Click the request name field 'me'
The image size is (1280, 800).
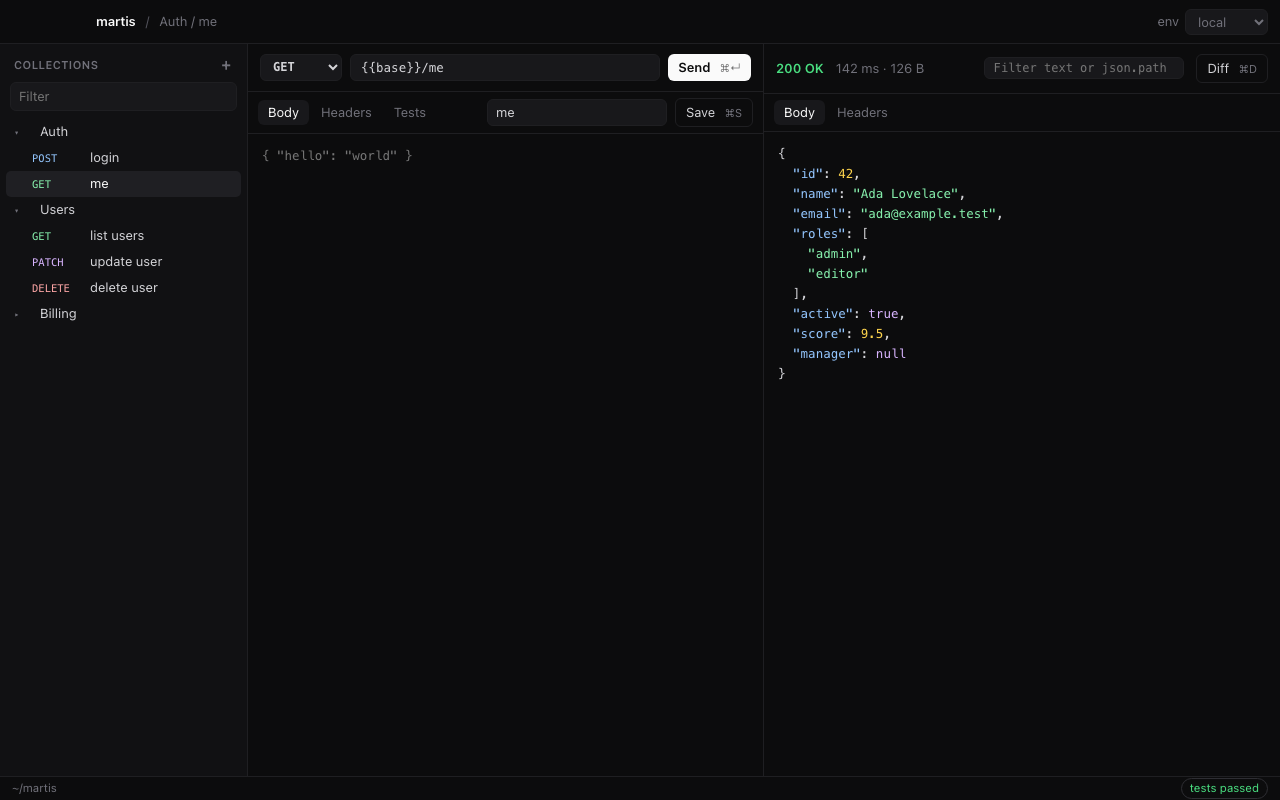[x=577, y=112]
